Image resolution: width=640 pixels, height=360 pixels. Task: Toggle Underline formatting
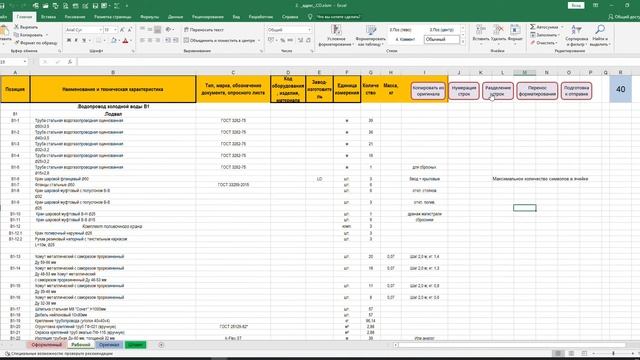tap(84, 40)
